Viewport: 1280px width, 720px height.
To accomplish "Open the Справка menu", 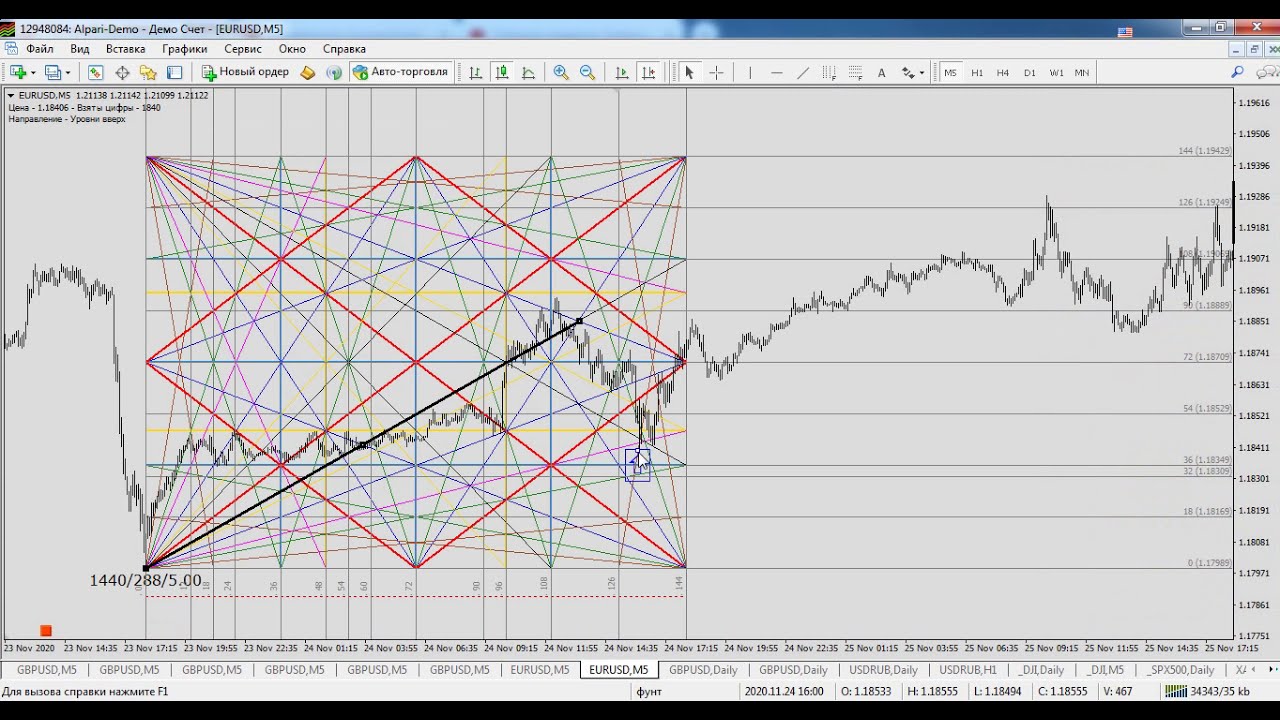I will click(x=344, y=48).
